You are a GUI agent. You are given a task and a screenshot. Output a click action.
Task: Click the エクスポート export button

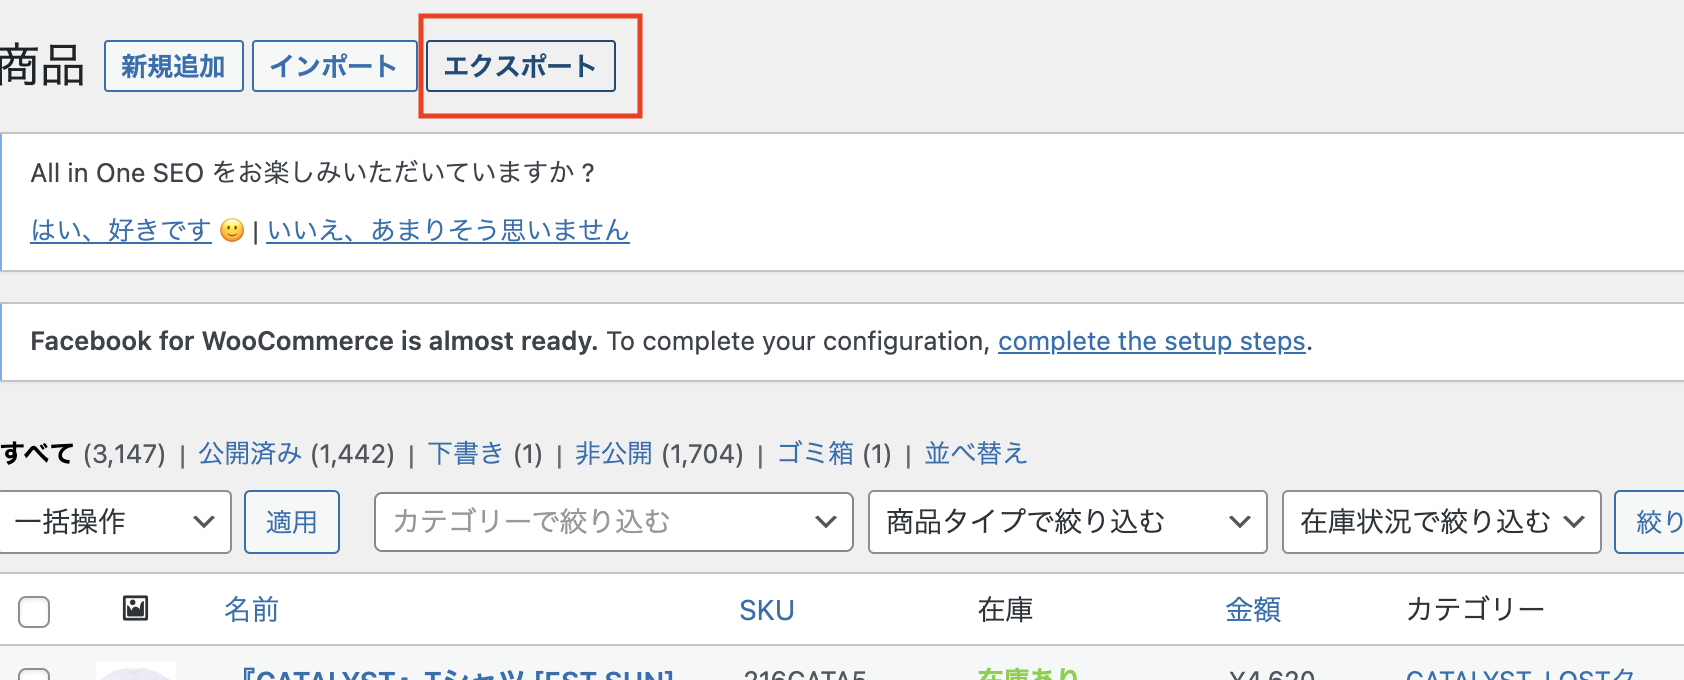point(520,66)
